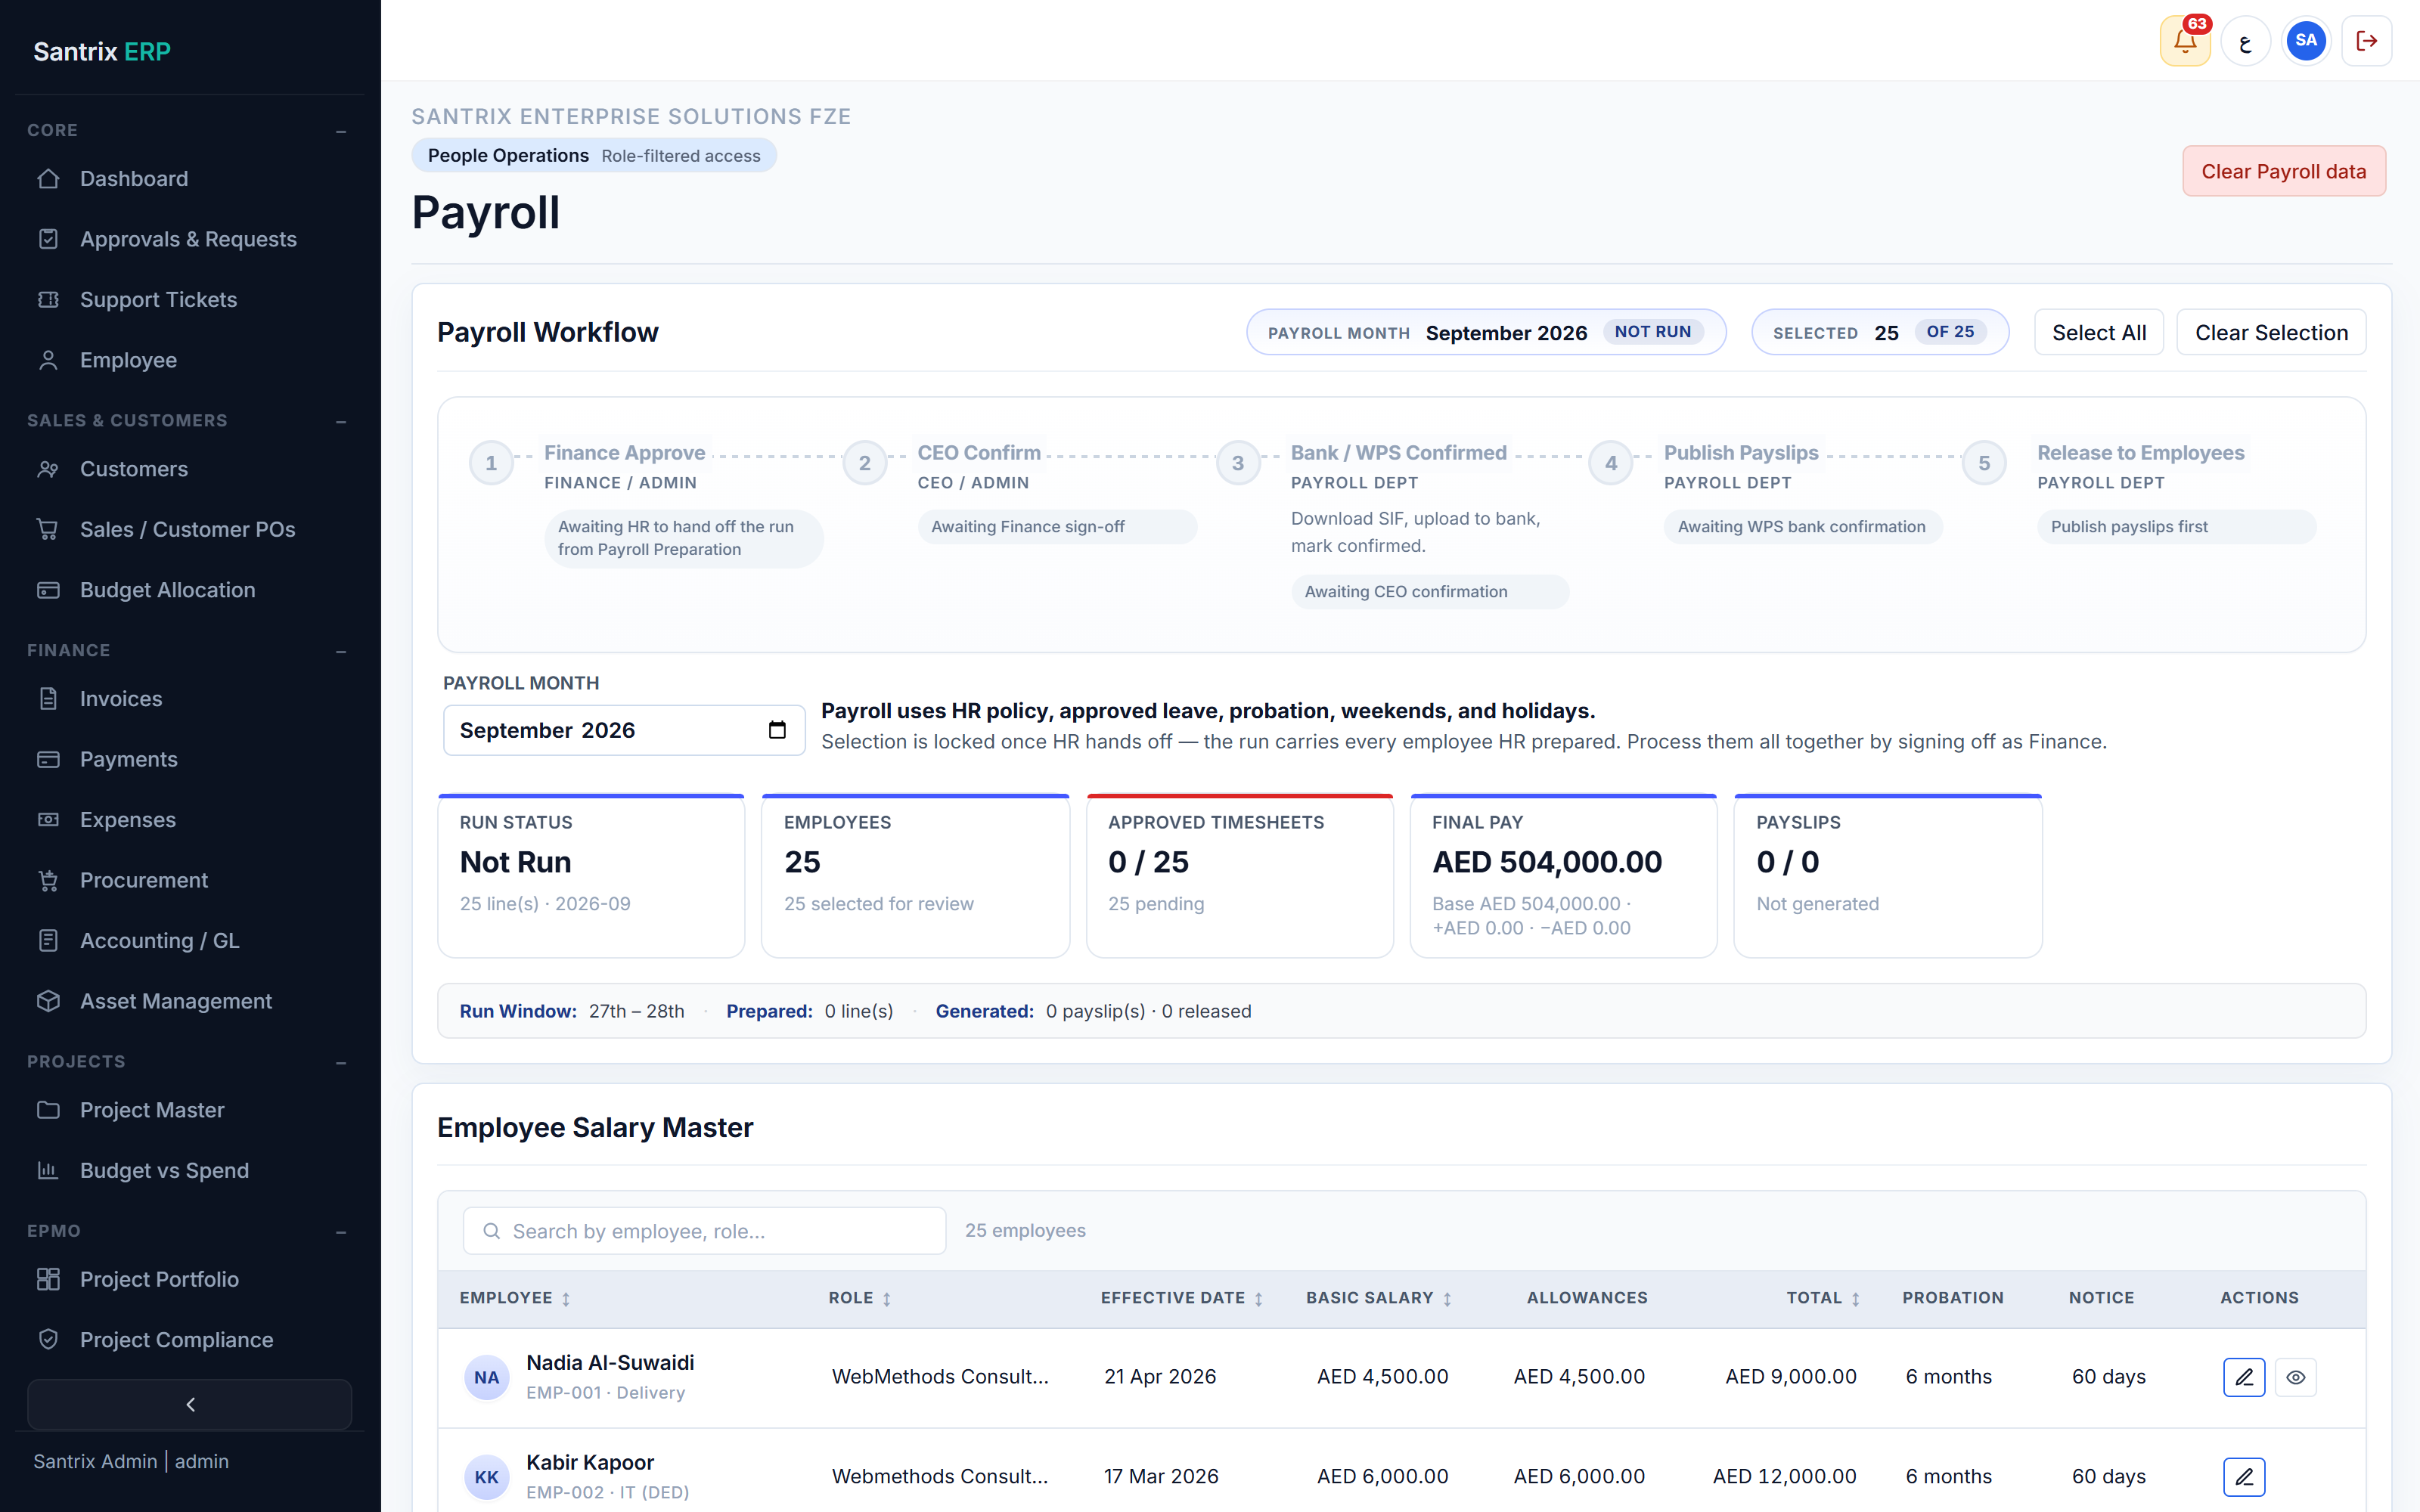2420x1512 pixels.
Task: Sort table by Employee column
Action: (515, 1298)
